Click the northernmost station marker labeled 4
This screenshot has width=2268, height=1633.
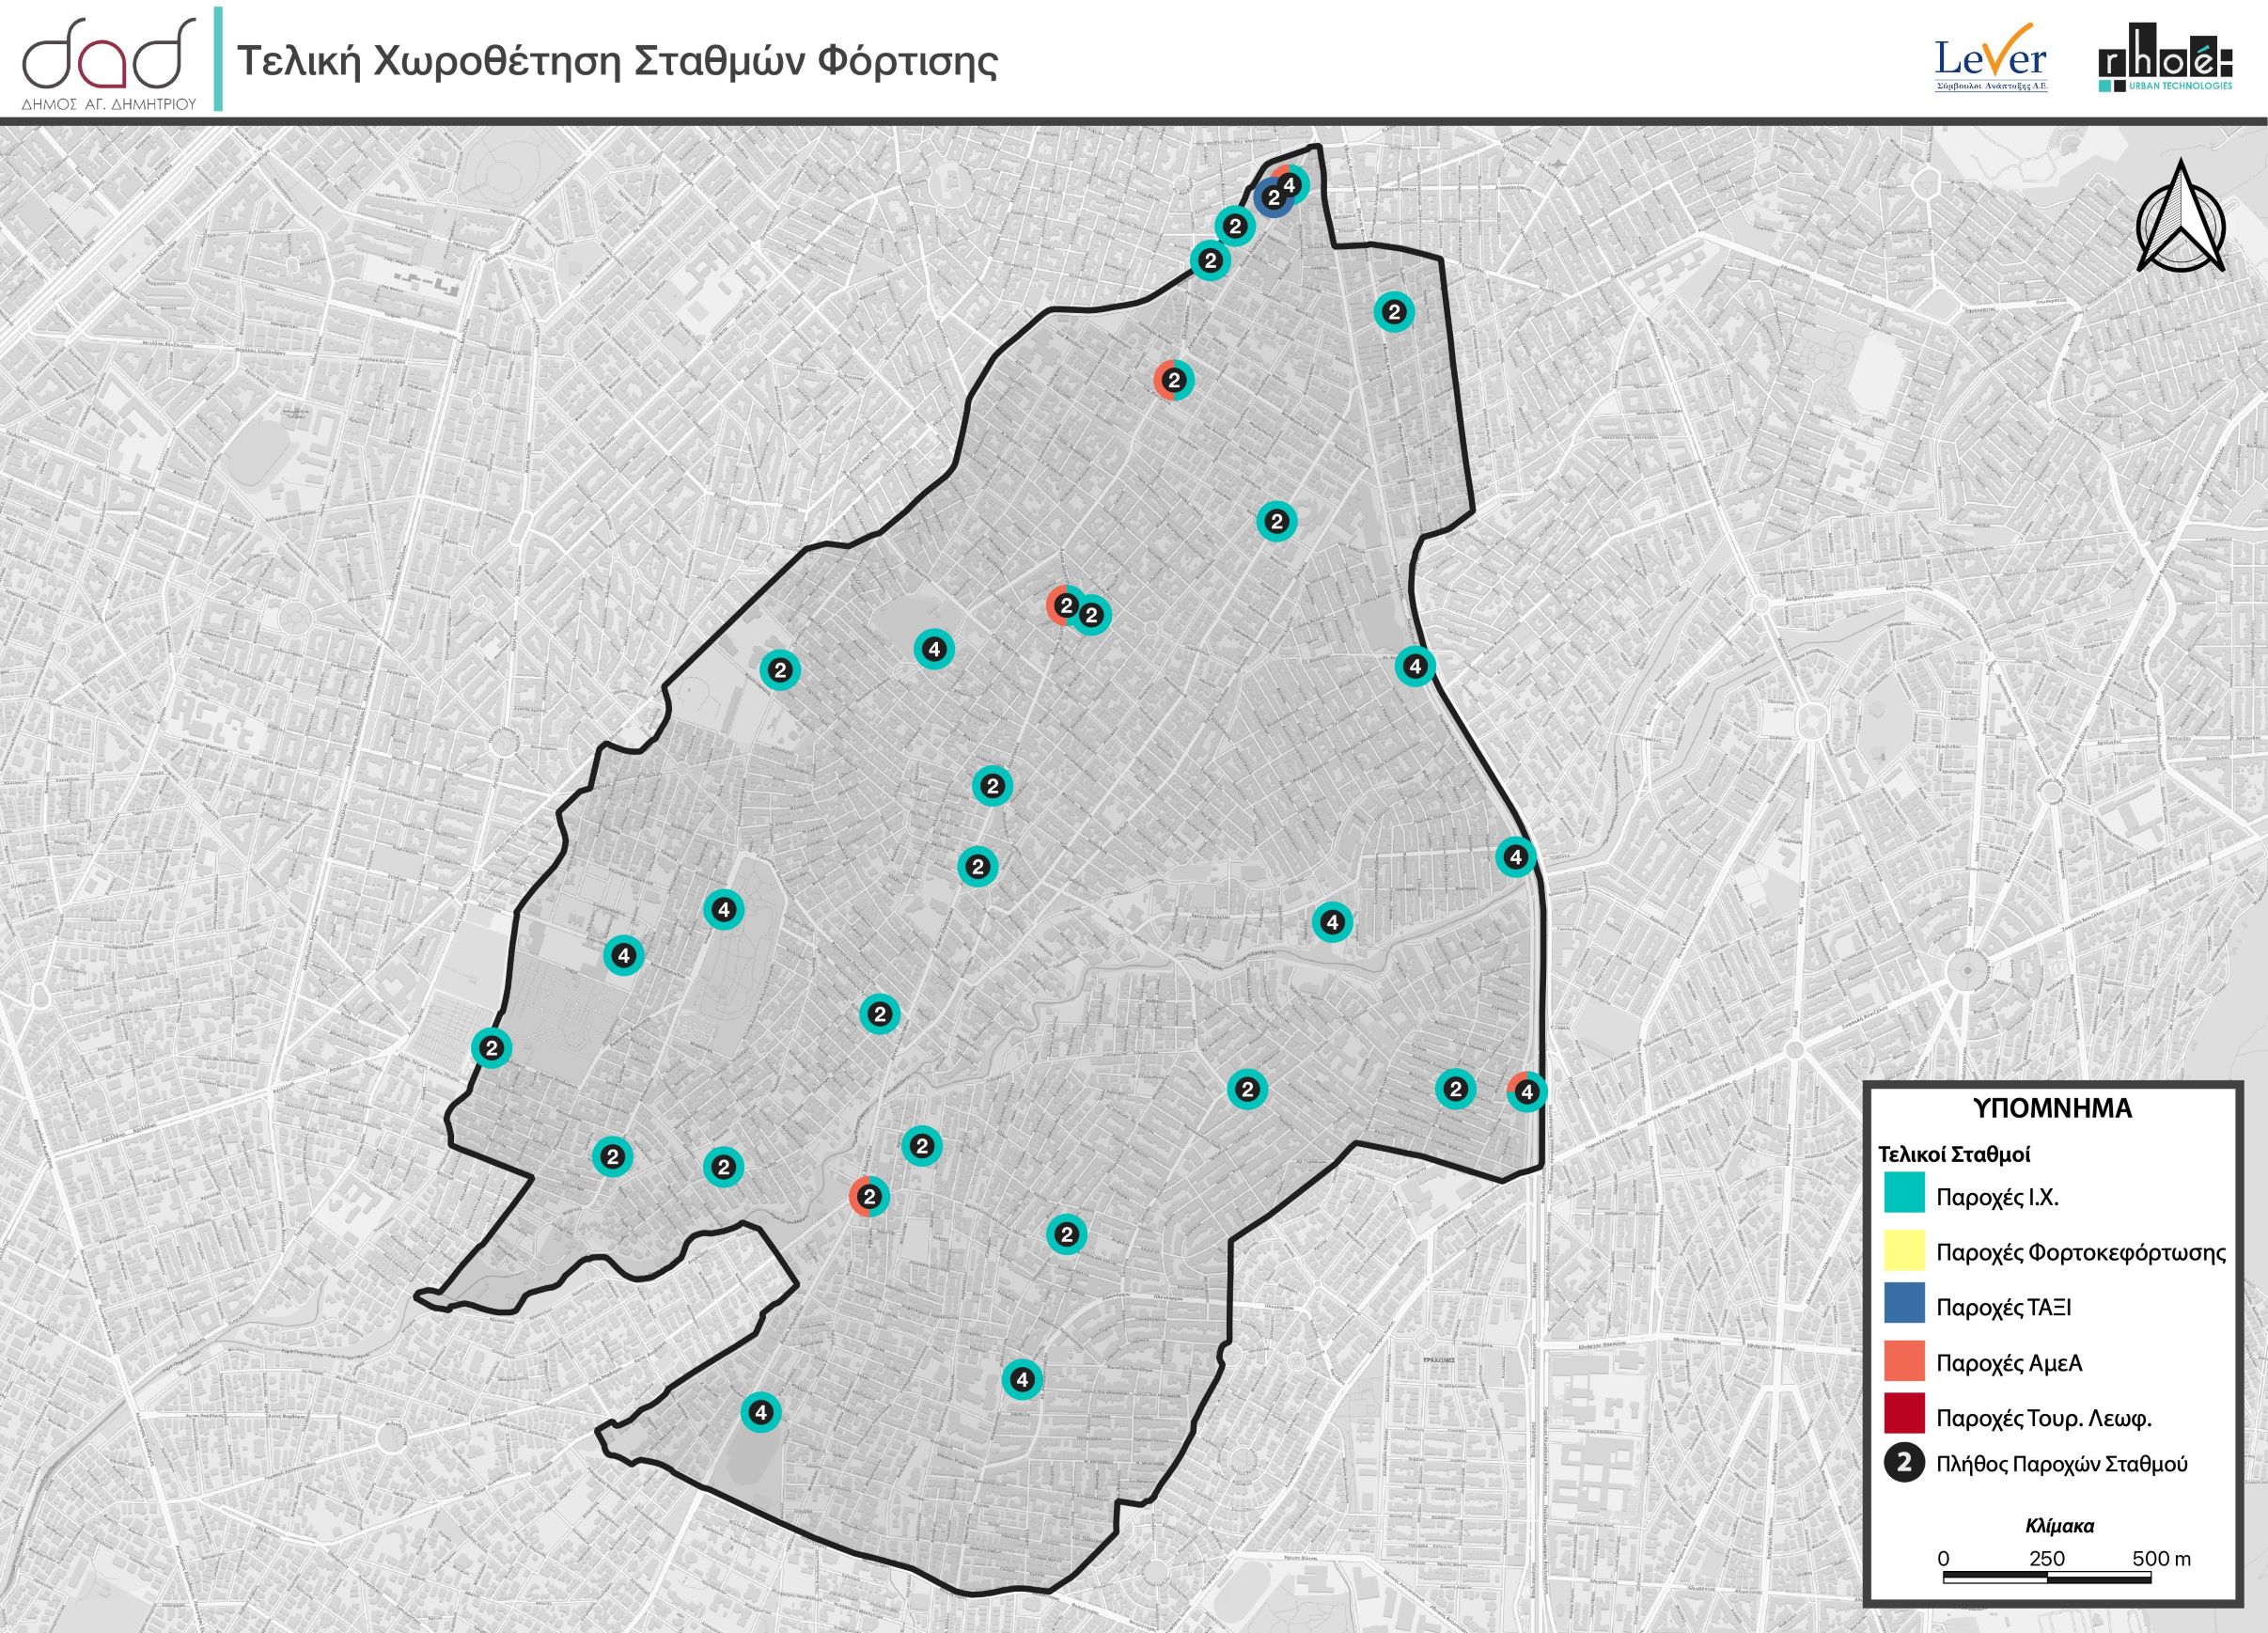(x=1291, y=185)
